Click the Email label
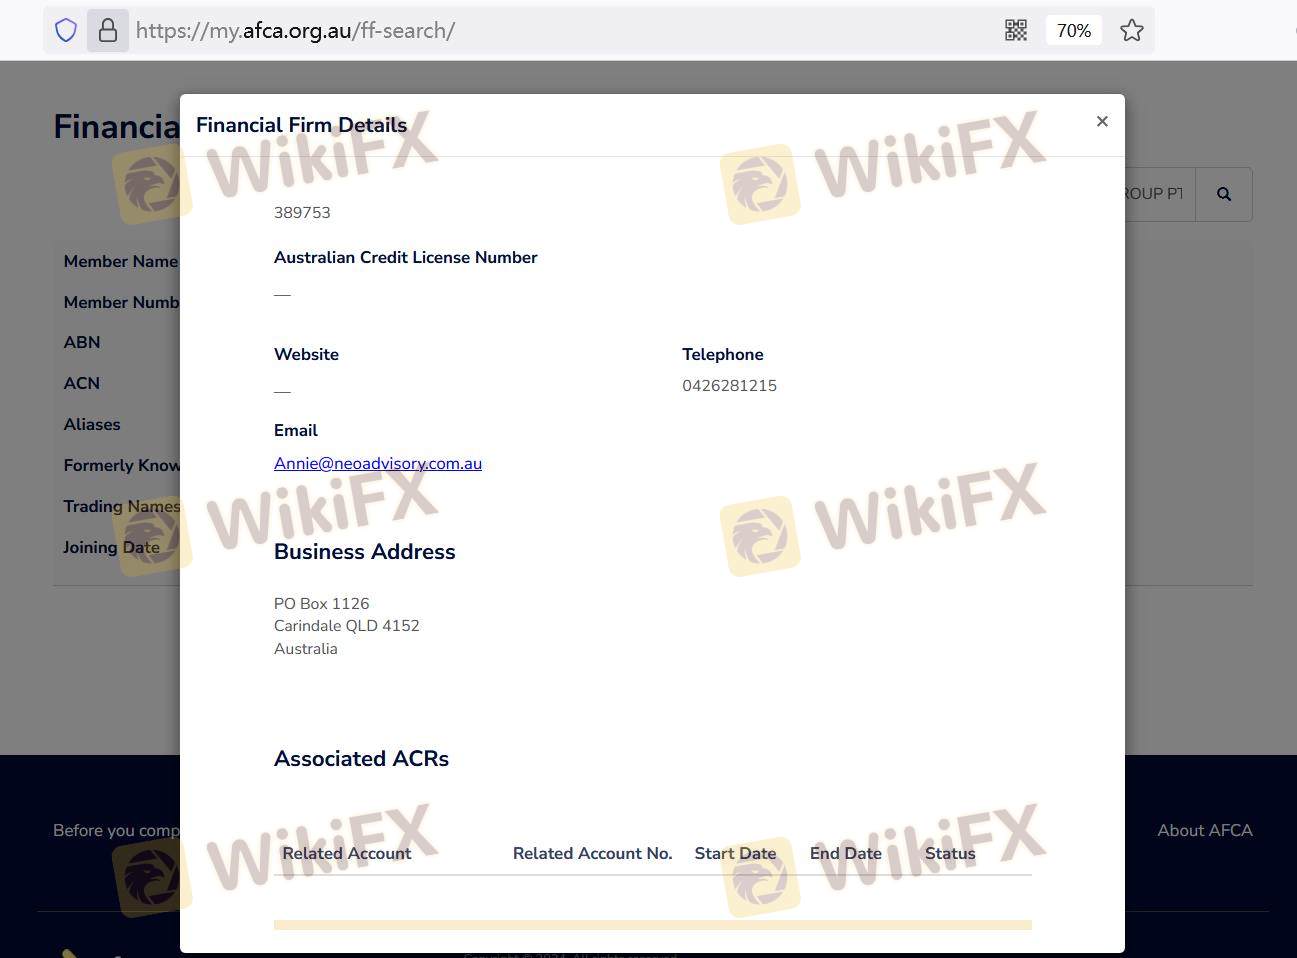 [x=296, y=430]
